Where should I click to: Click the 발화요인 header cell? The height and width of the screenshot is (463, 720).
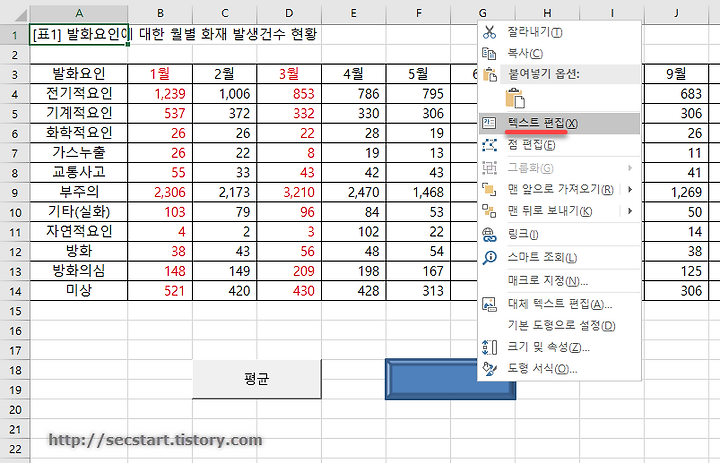click(79, 74)
